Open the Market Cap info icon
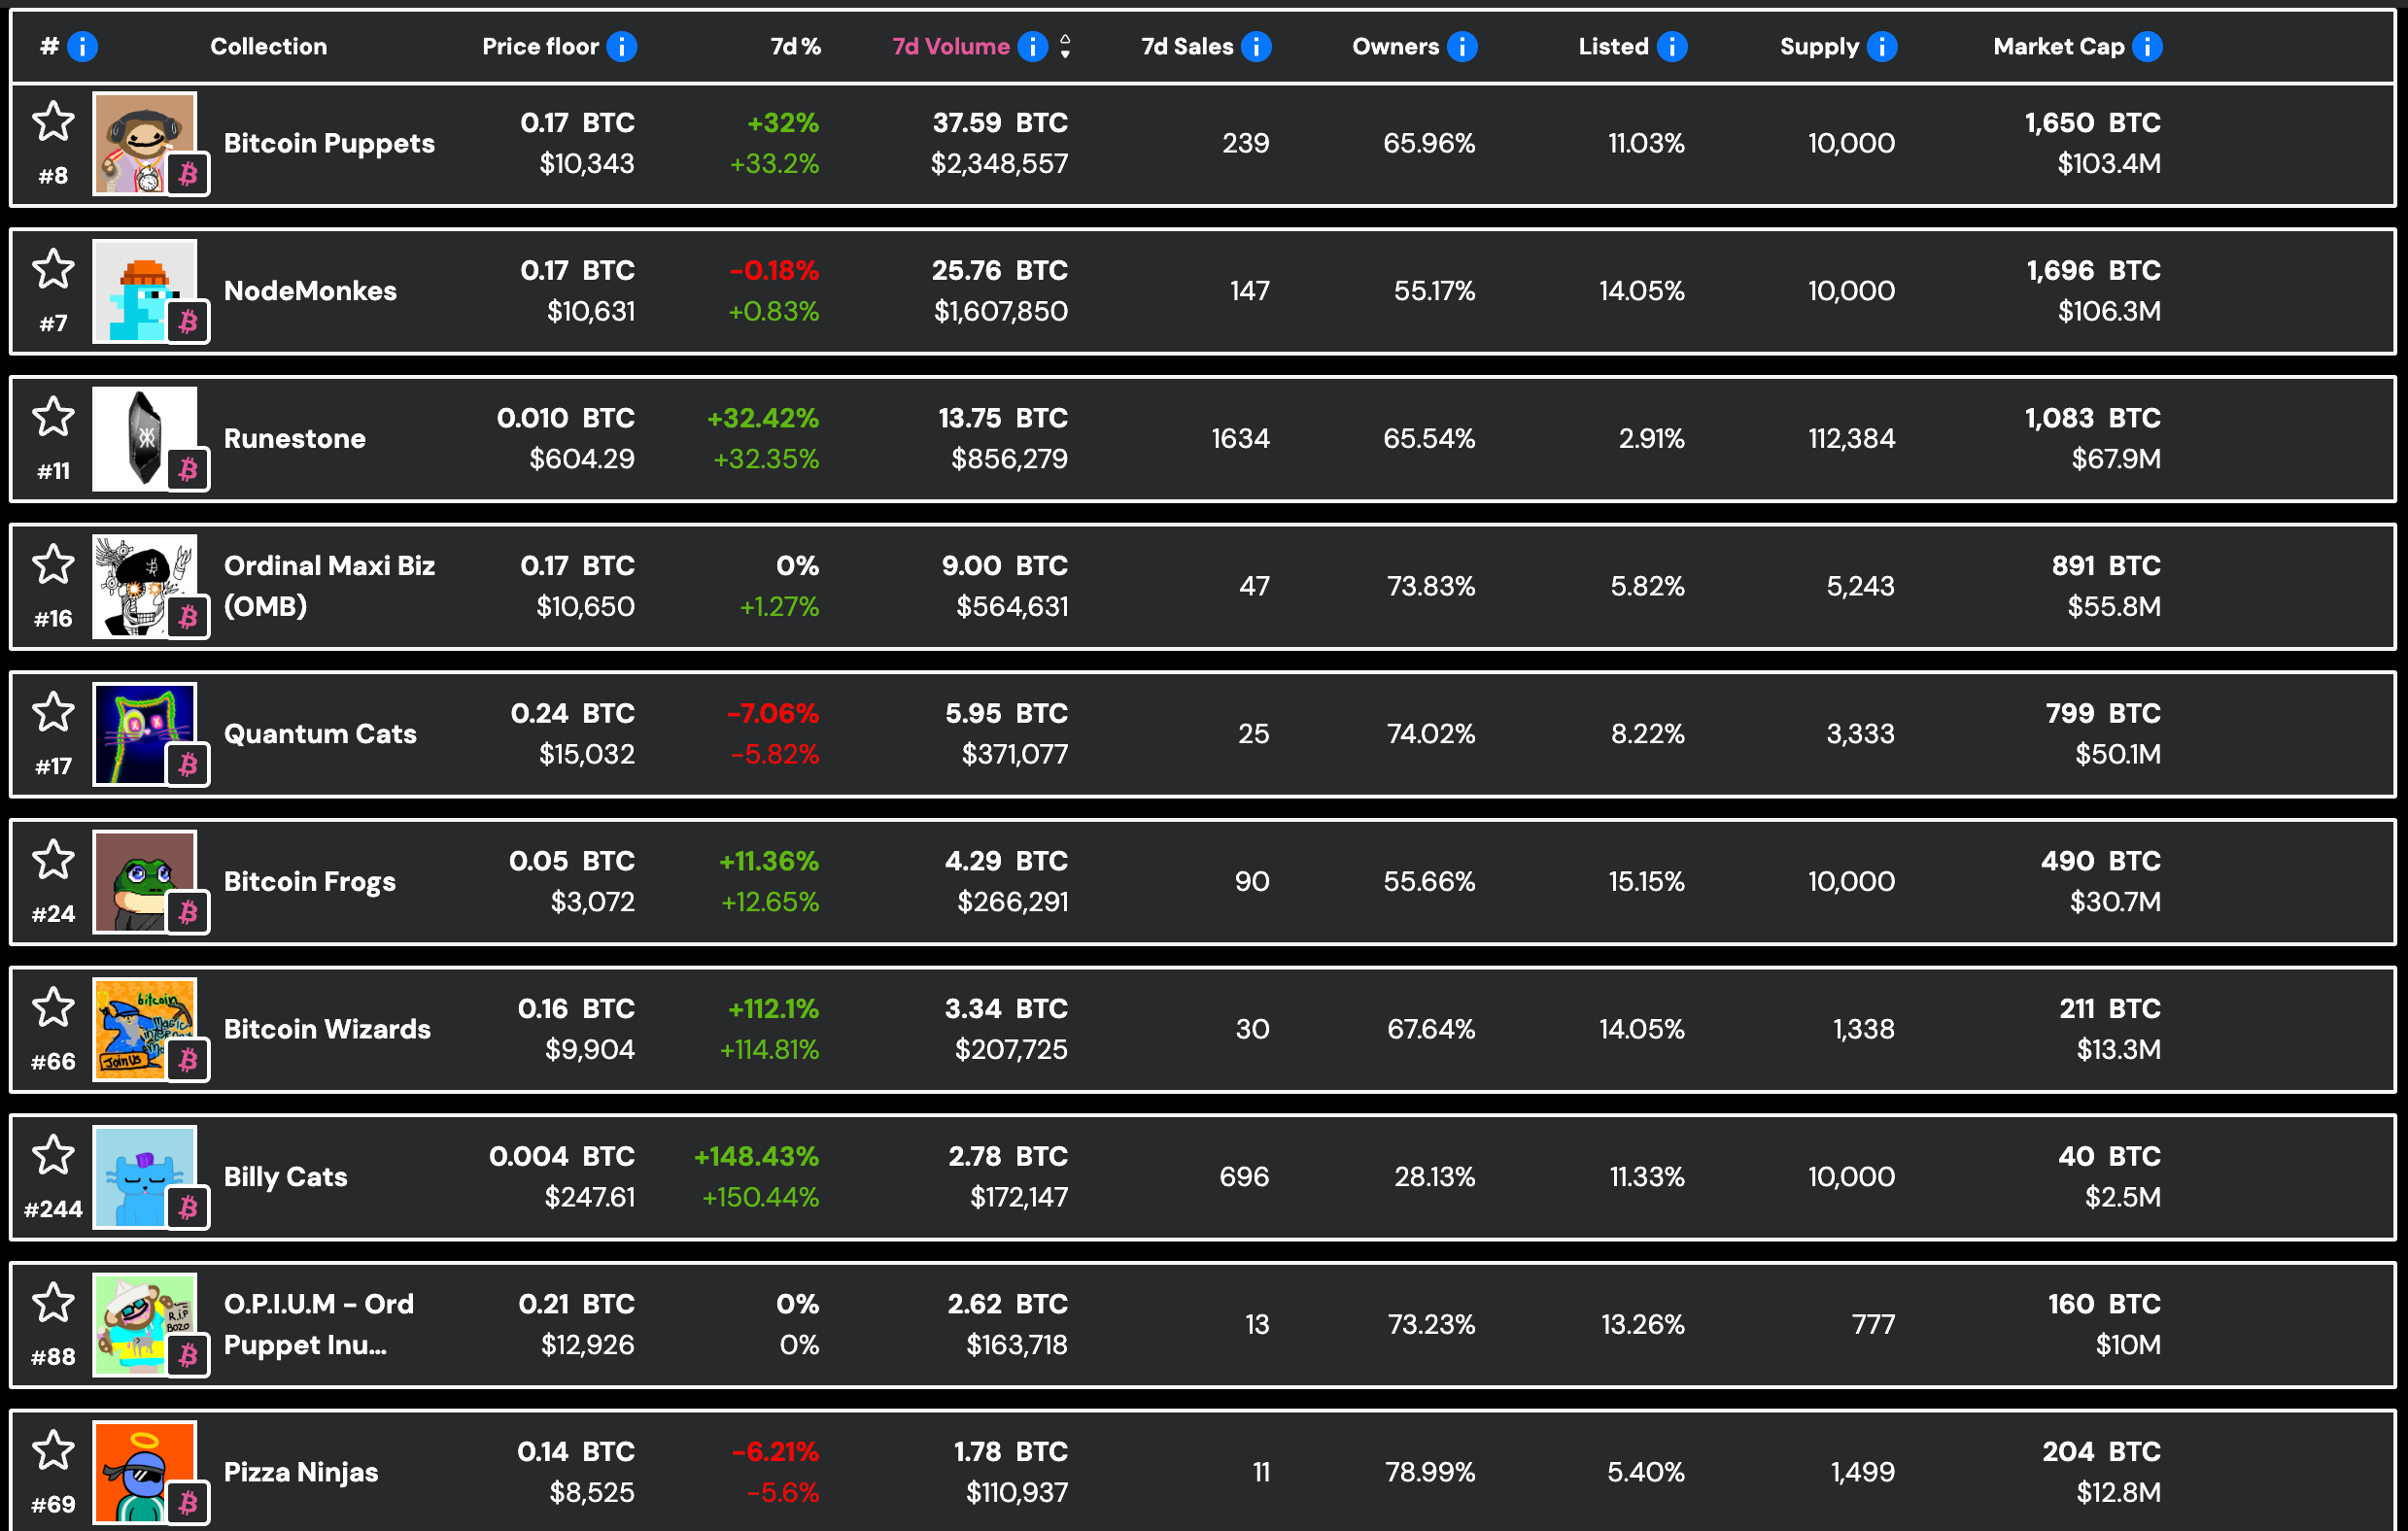Image resolution: width=2408 pixels, height=1531 pixels. pyautogui.click(x=2147, y=46)
